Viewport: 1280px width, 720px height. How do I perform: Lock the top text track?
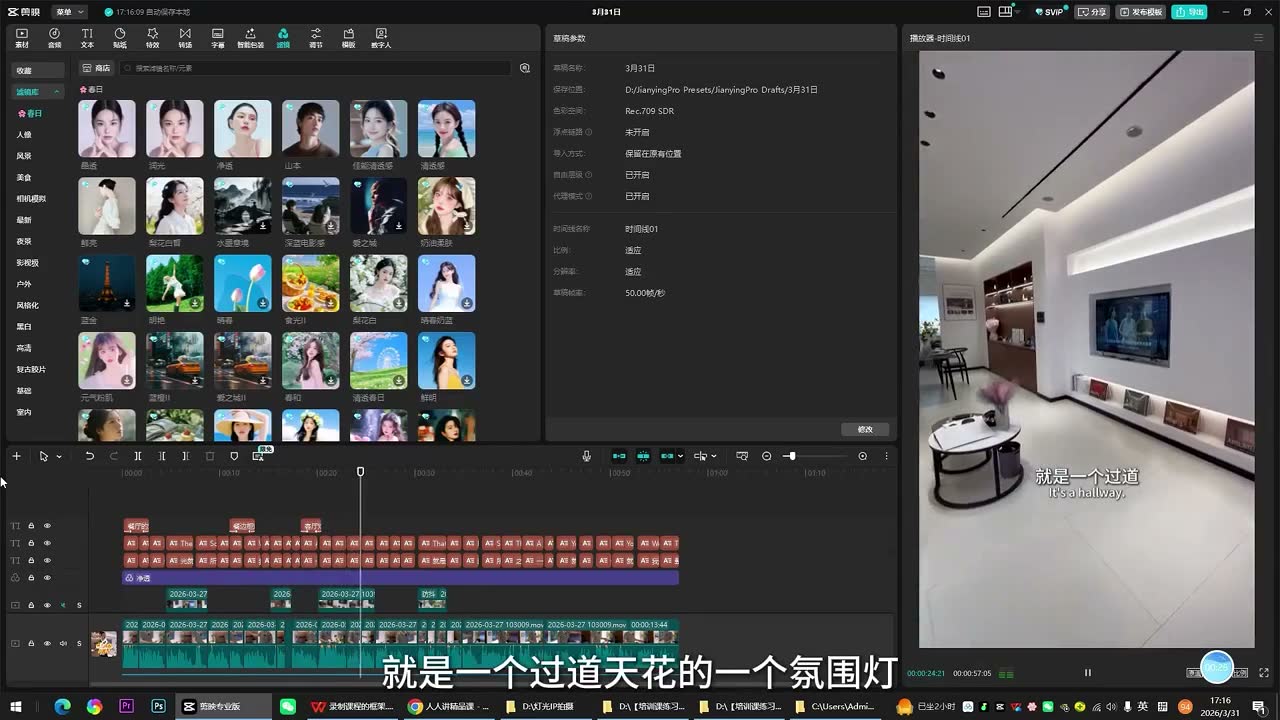tap(31, 526)
